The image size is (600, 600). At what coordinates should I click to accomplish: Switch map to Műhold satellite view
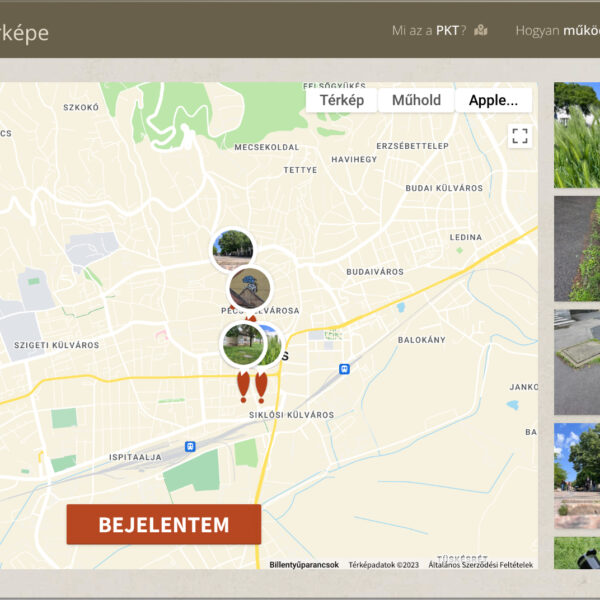416,100
